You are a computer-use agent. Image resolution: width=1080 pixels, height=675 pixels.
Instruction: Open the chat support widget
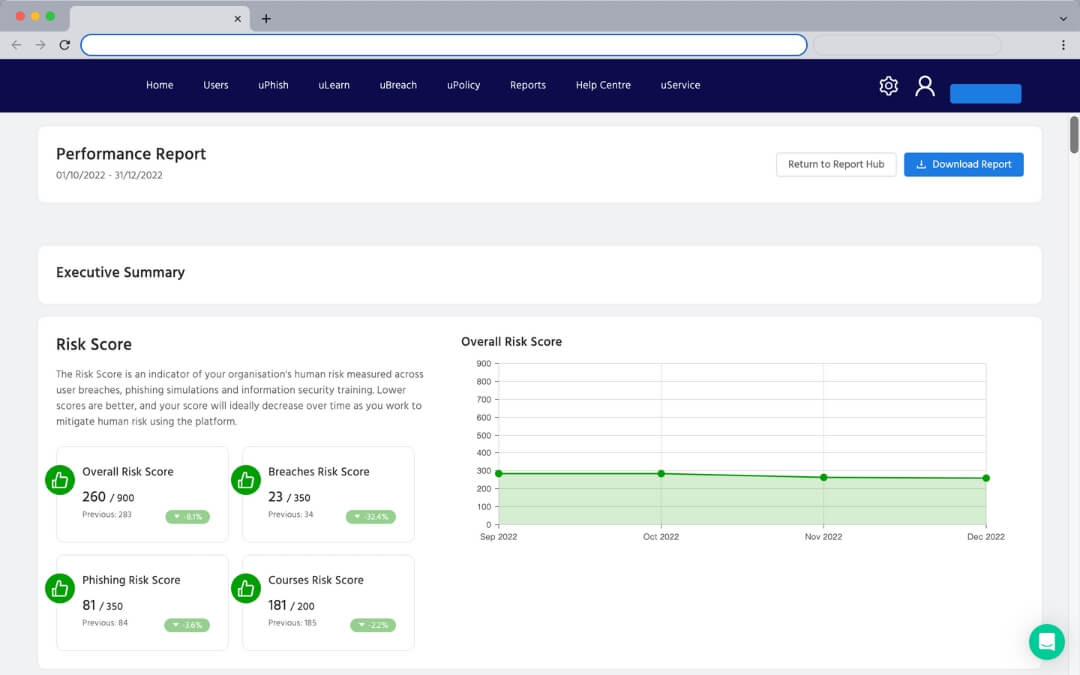tap(1046, 642)
